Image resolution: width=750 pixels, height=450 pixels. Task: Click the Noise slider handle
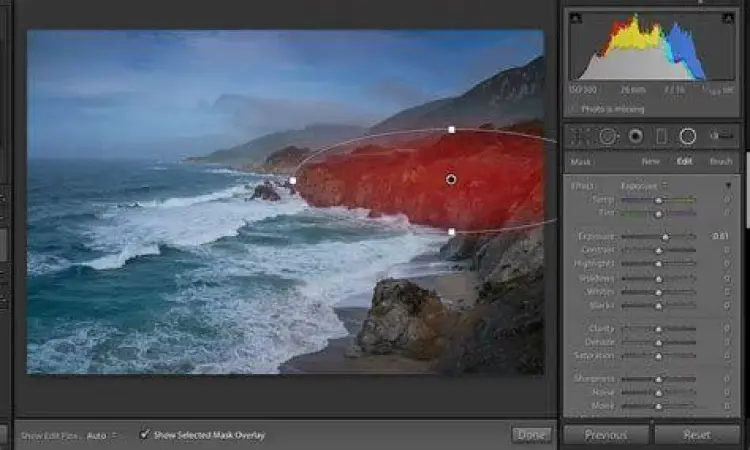tap(659, 393)
